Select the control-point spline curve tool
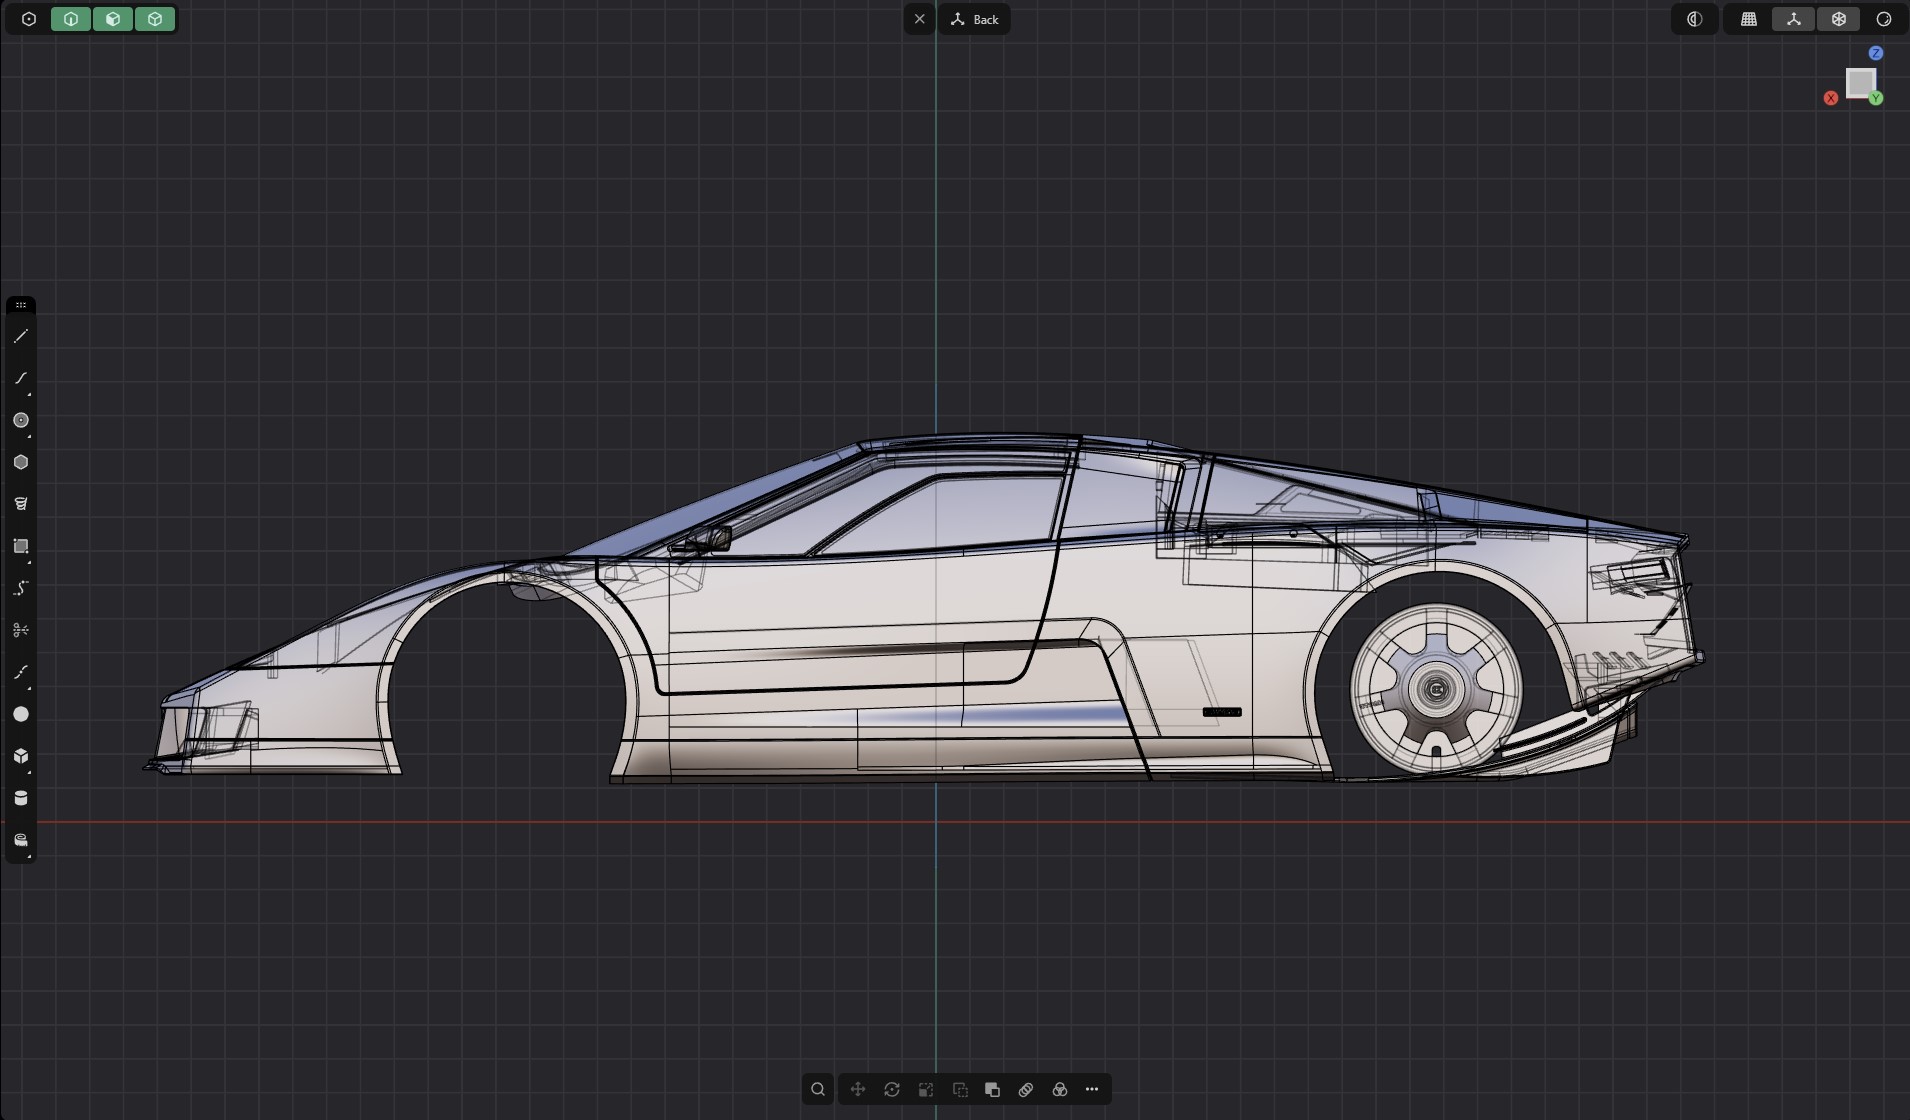 (x=21, y=588)
